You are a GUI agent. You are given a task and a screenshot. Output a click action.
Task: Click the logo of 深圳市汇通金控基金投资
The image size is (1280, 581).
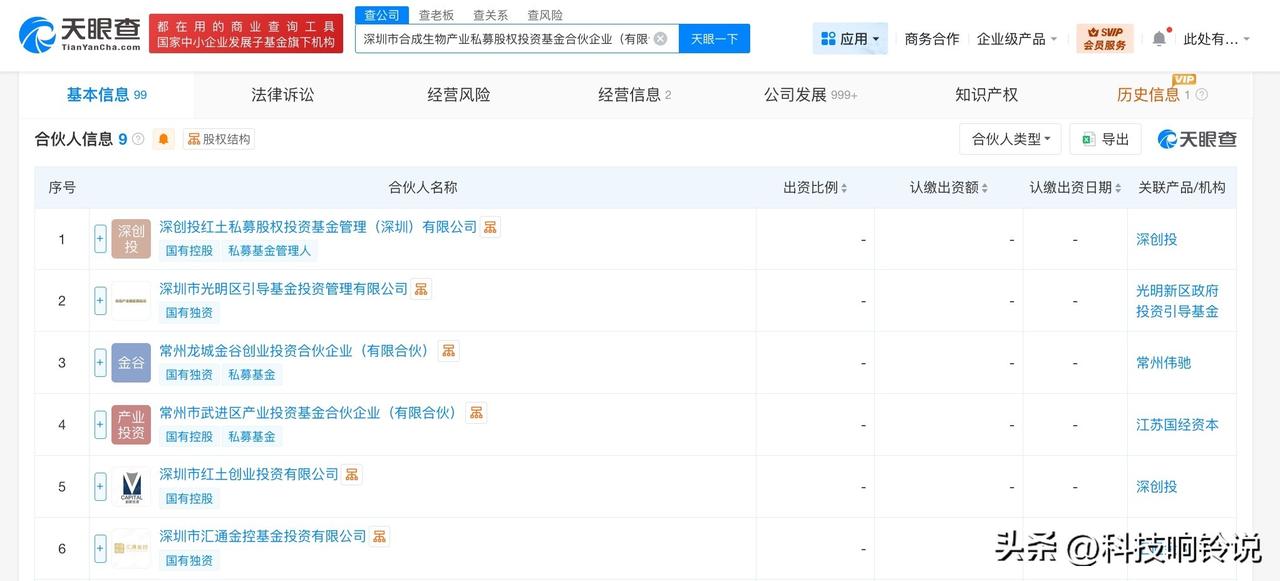click(131, 548)
